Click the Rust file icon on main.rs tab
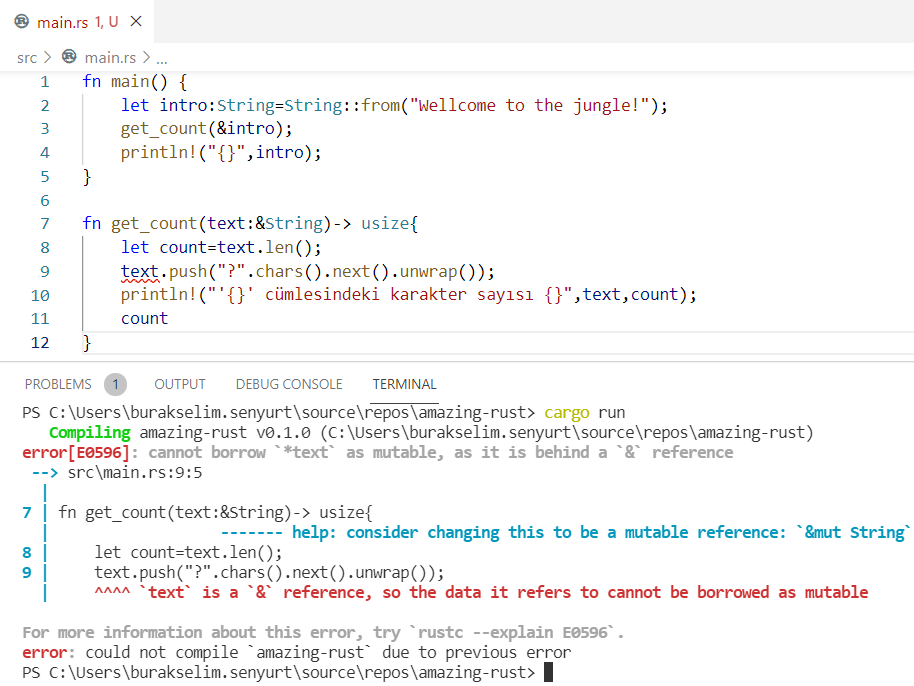 tap(22, 21)
